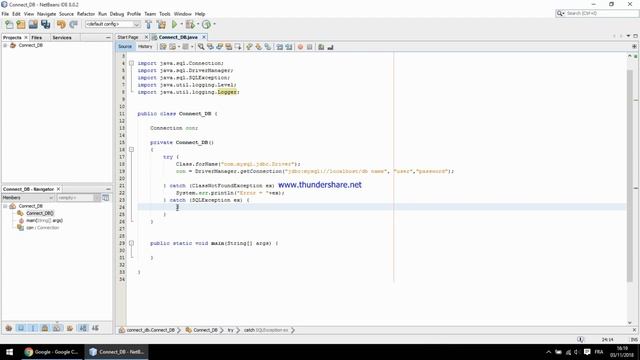This screenshot has width=640, height=360.
Task: Toggle Sort by Name in Navigator
Action: click(x=83, y=328)
